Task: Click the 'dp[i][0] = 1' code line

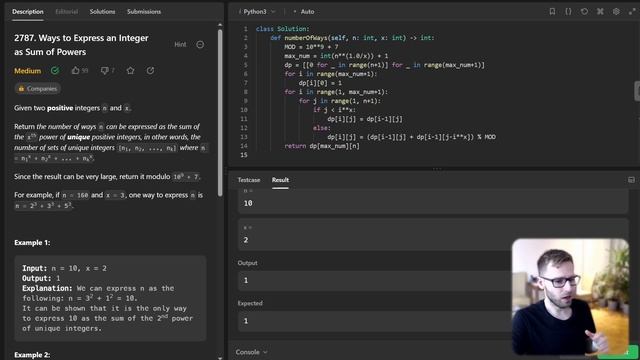Action: point(320,83)
